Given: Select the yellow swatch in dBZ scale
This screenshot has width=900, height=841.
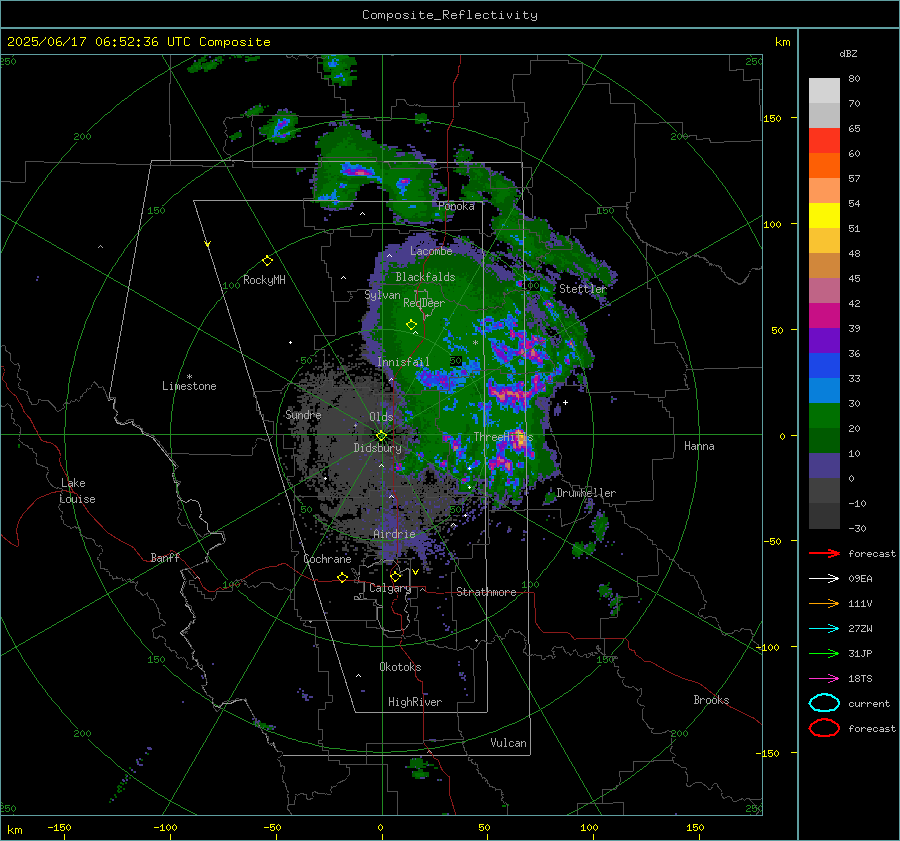Looking at the screenshot, I should (x=824, y=216).
